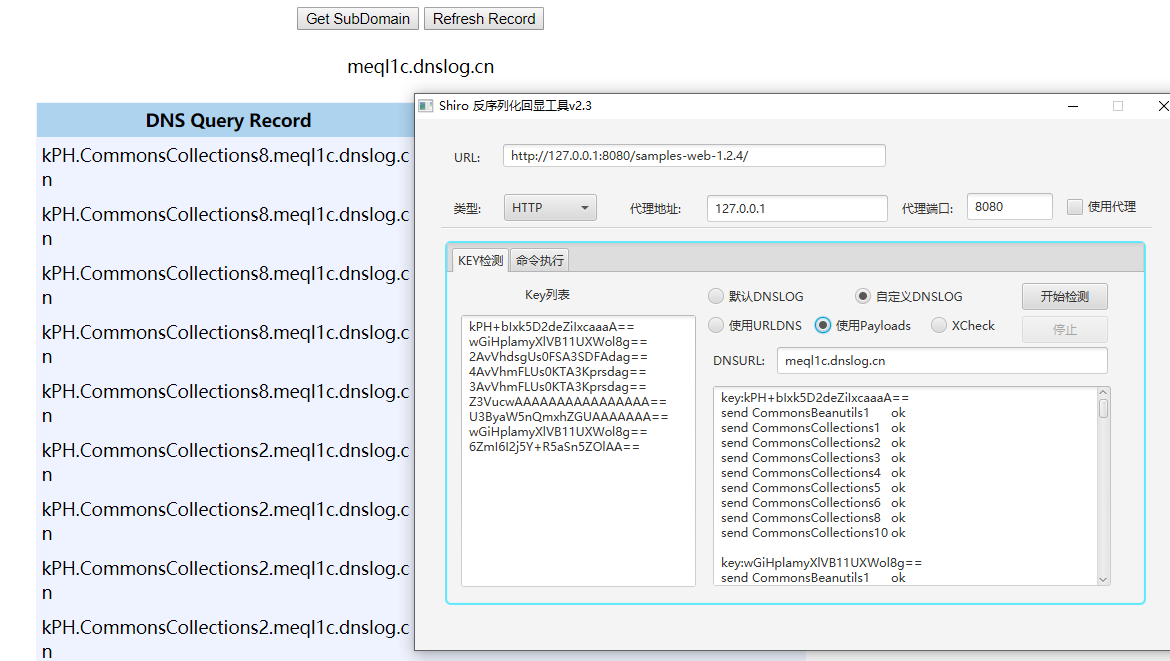Select key Z3VucwAAAAAAAAAAAAAAAA== in Key list
Image resolution: width=1170 pixels, height=661 pixels.
point(568,401)
